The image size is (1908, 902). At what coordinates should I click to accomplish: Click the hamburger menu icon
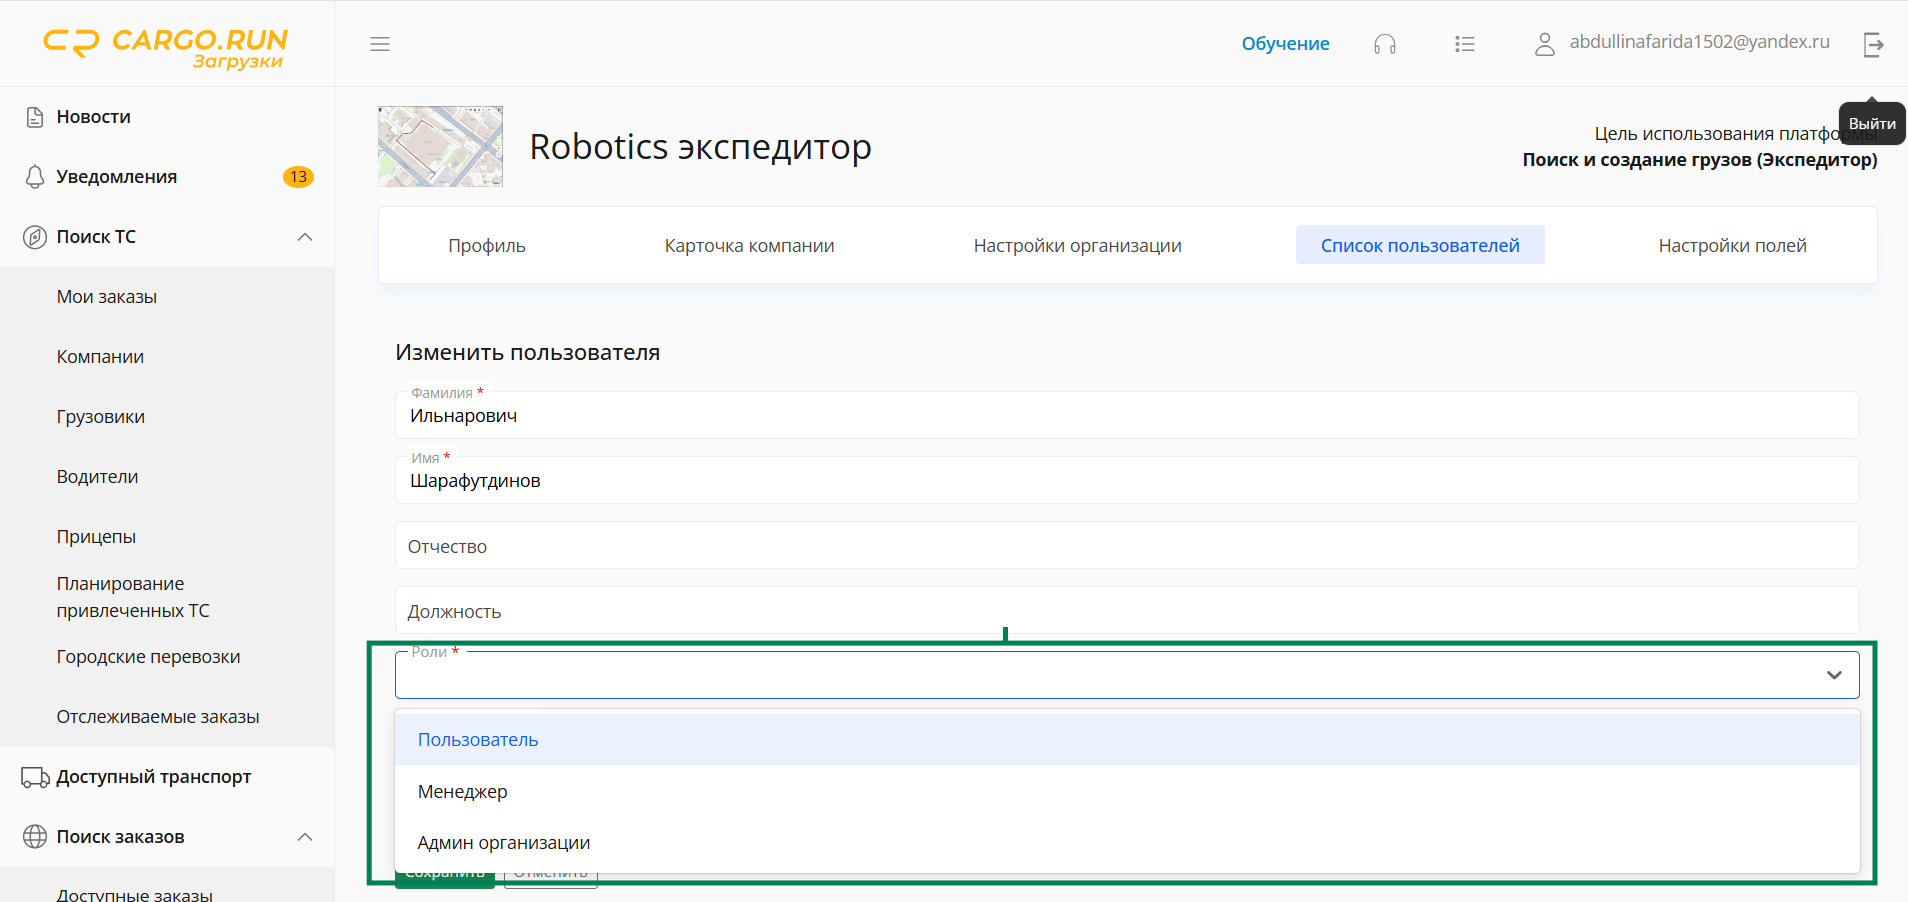tap(380, 44)
